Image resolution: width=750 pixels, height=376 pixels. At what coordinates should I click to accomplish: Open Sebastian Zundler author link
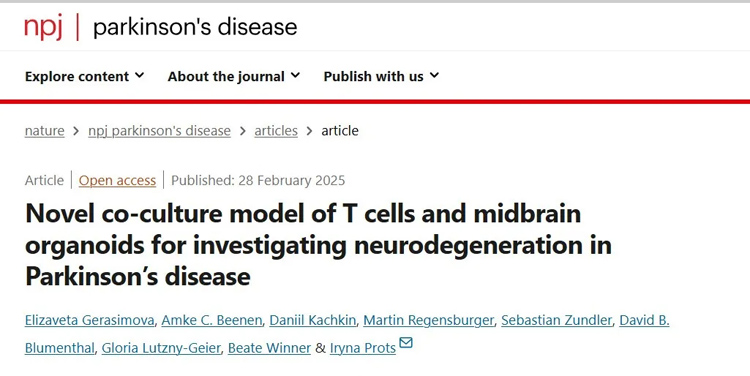point(557,320)
